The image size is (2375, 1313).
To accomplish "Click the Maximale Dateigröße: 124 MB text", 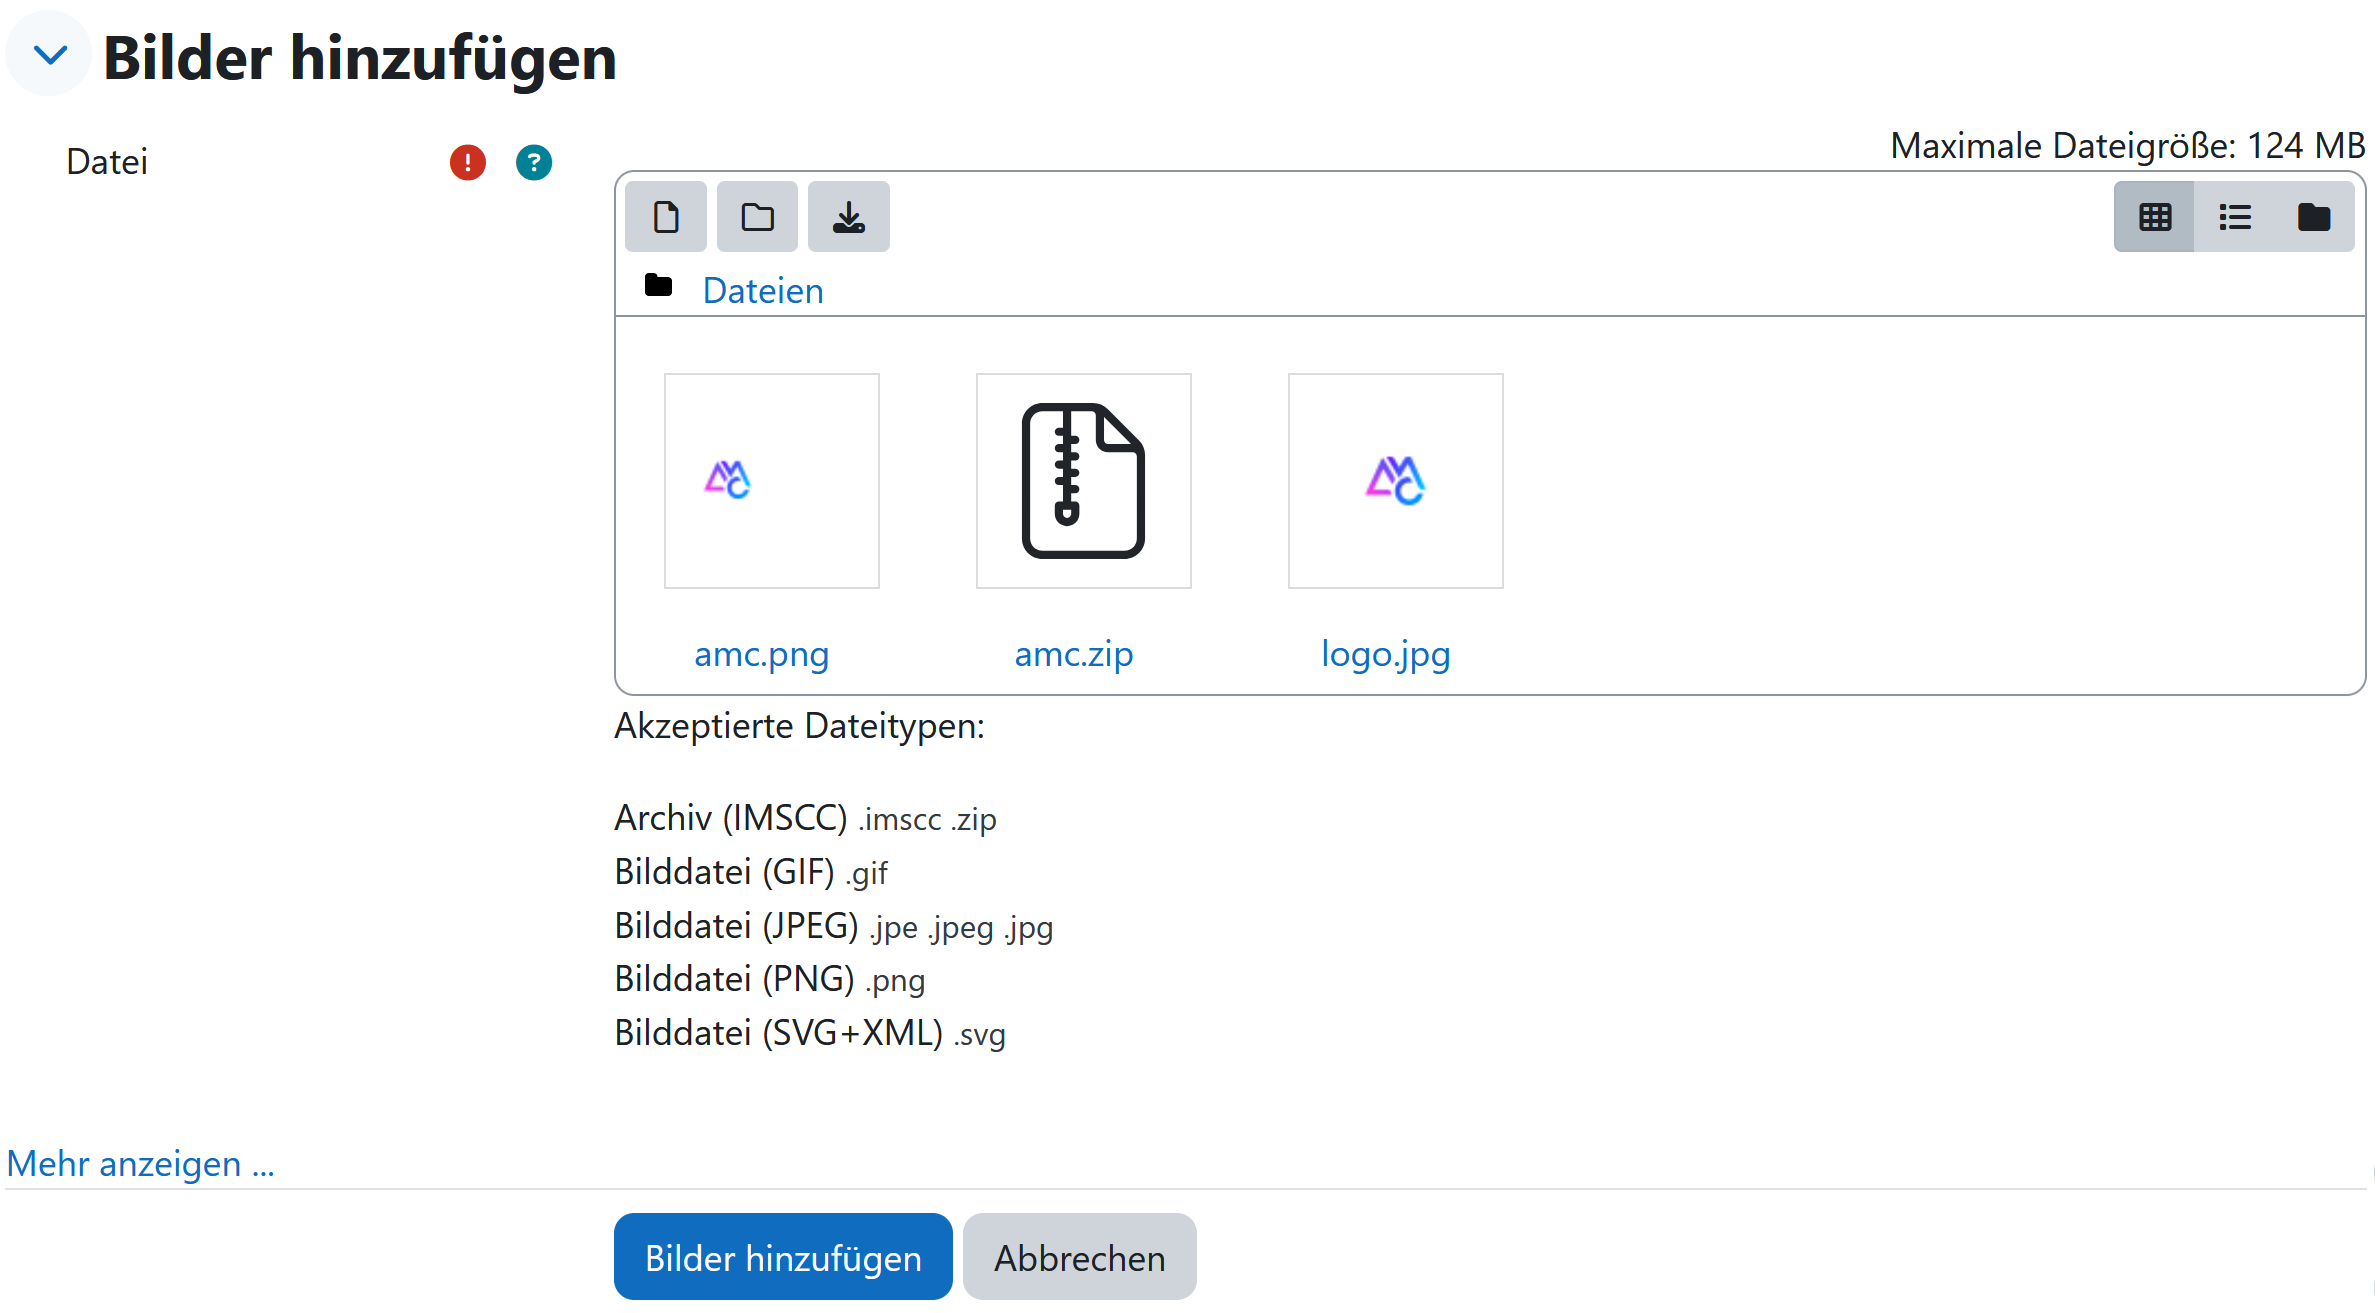I will point(2128,146).
